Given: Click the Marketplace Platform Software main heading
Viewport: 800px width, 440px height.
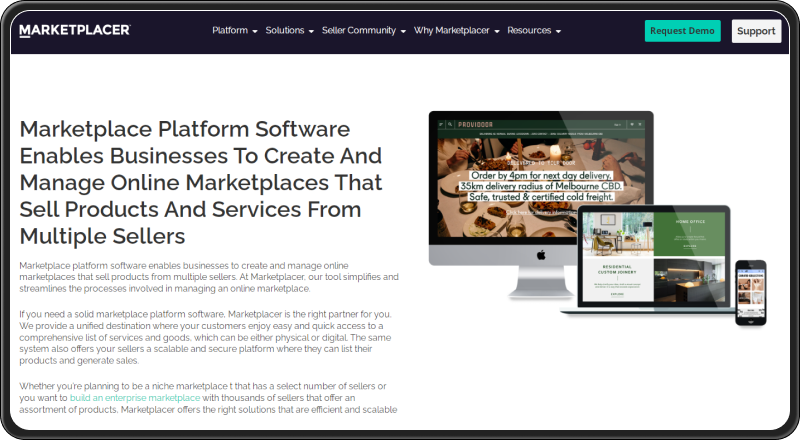Looking at the screenshot, I should tap(201, 183).
